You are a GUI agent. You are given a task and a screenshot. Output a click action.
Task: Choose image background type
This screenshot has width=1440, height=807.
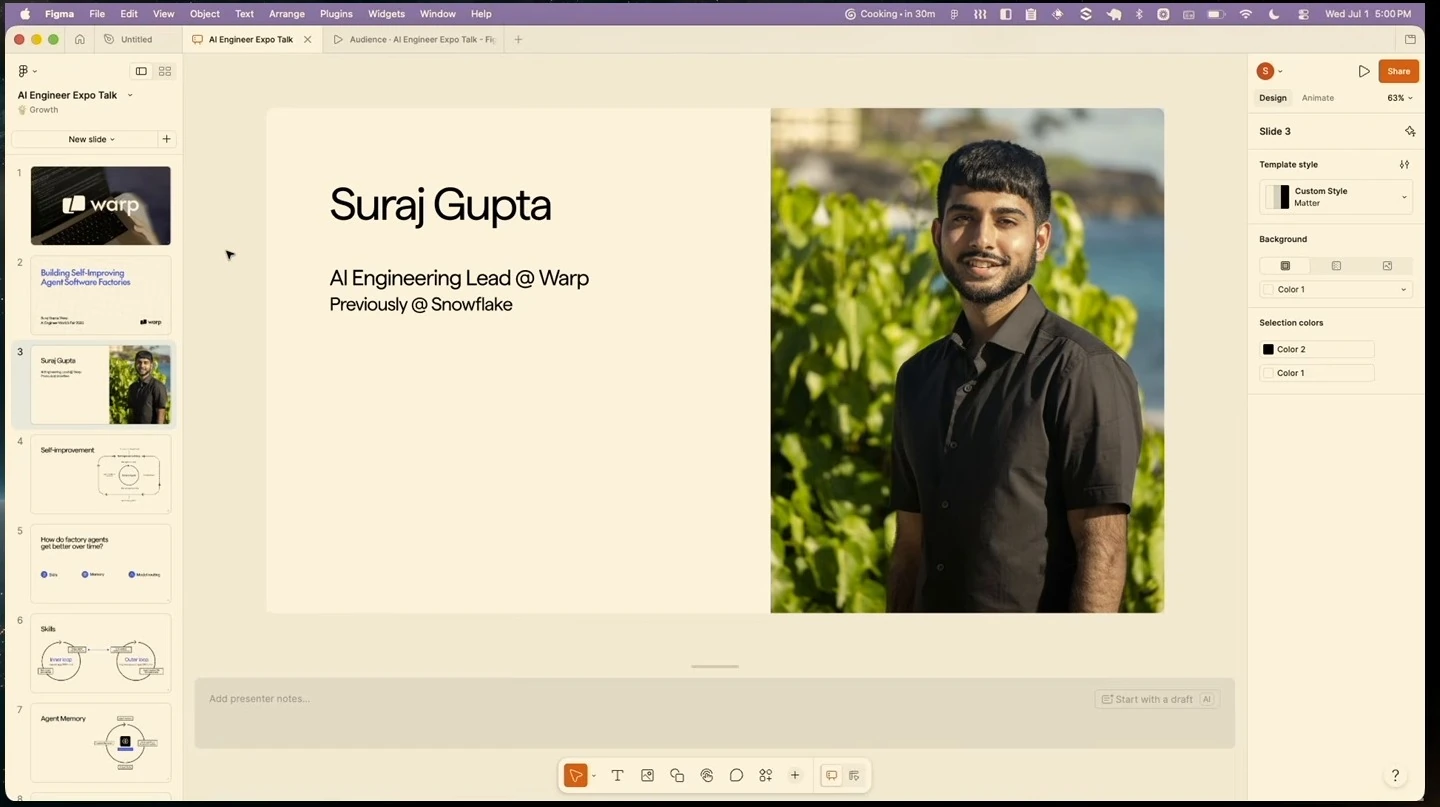[1387, 266]
